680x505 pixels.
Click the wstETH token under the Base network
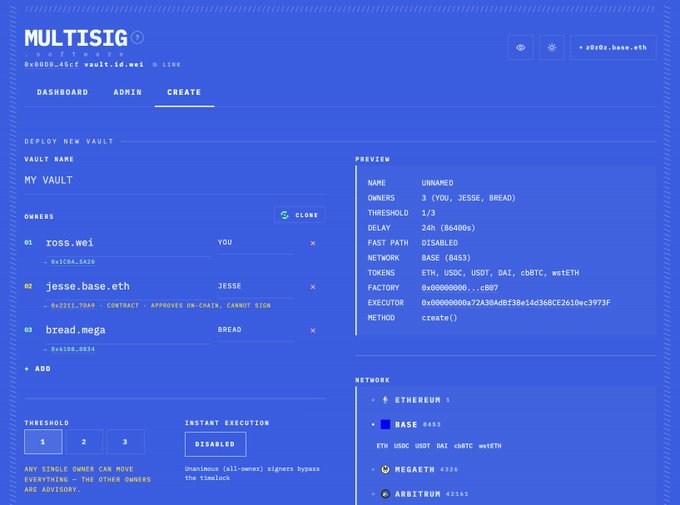pyautogui.click(x=490, y=446)
